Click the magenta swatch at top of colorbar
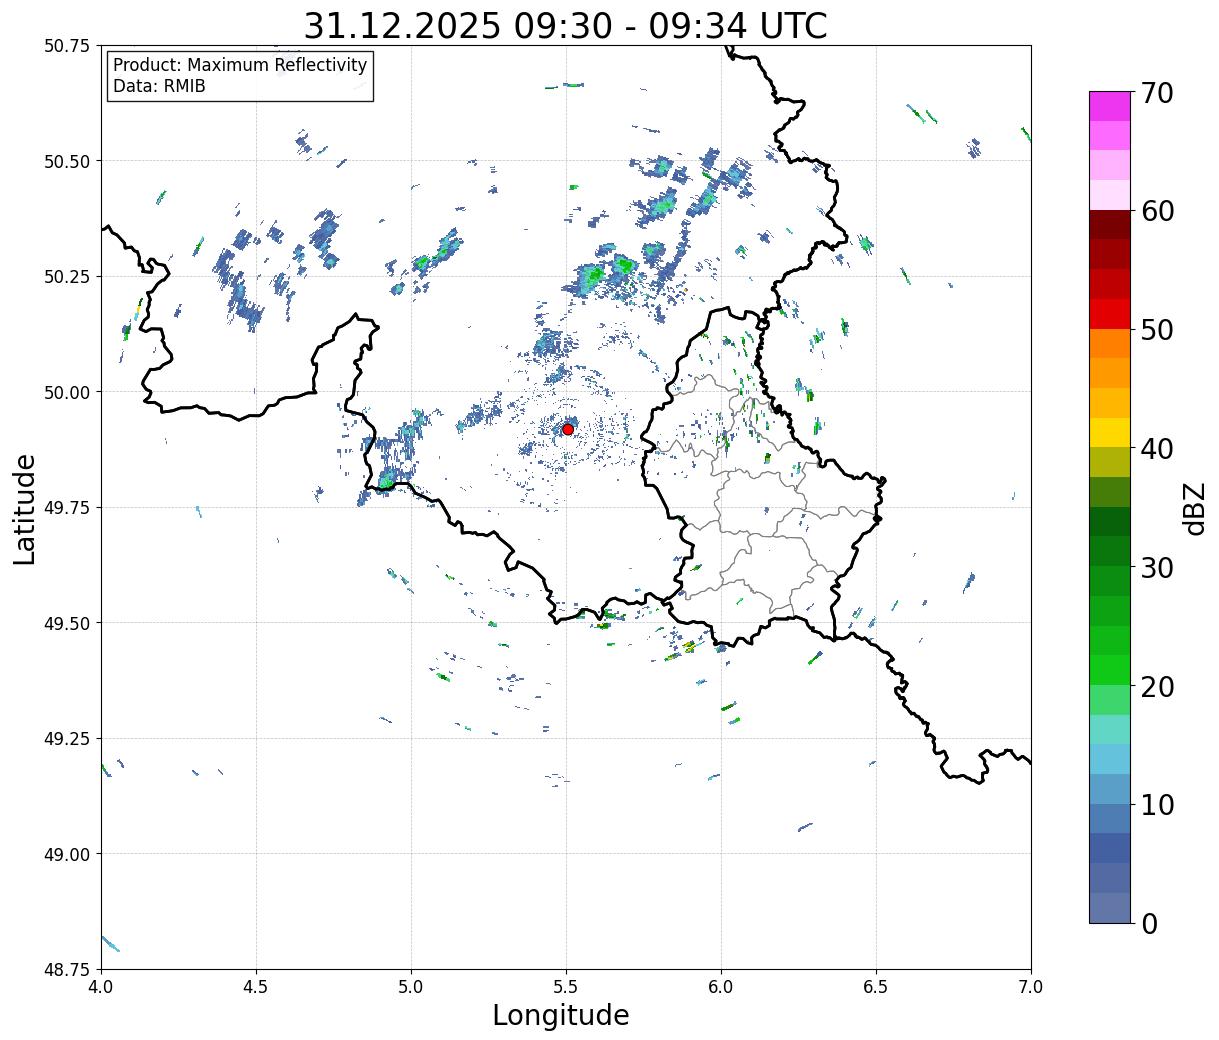This screenshot has width=1219, height=1040. (1110, 106)
